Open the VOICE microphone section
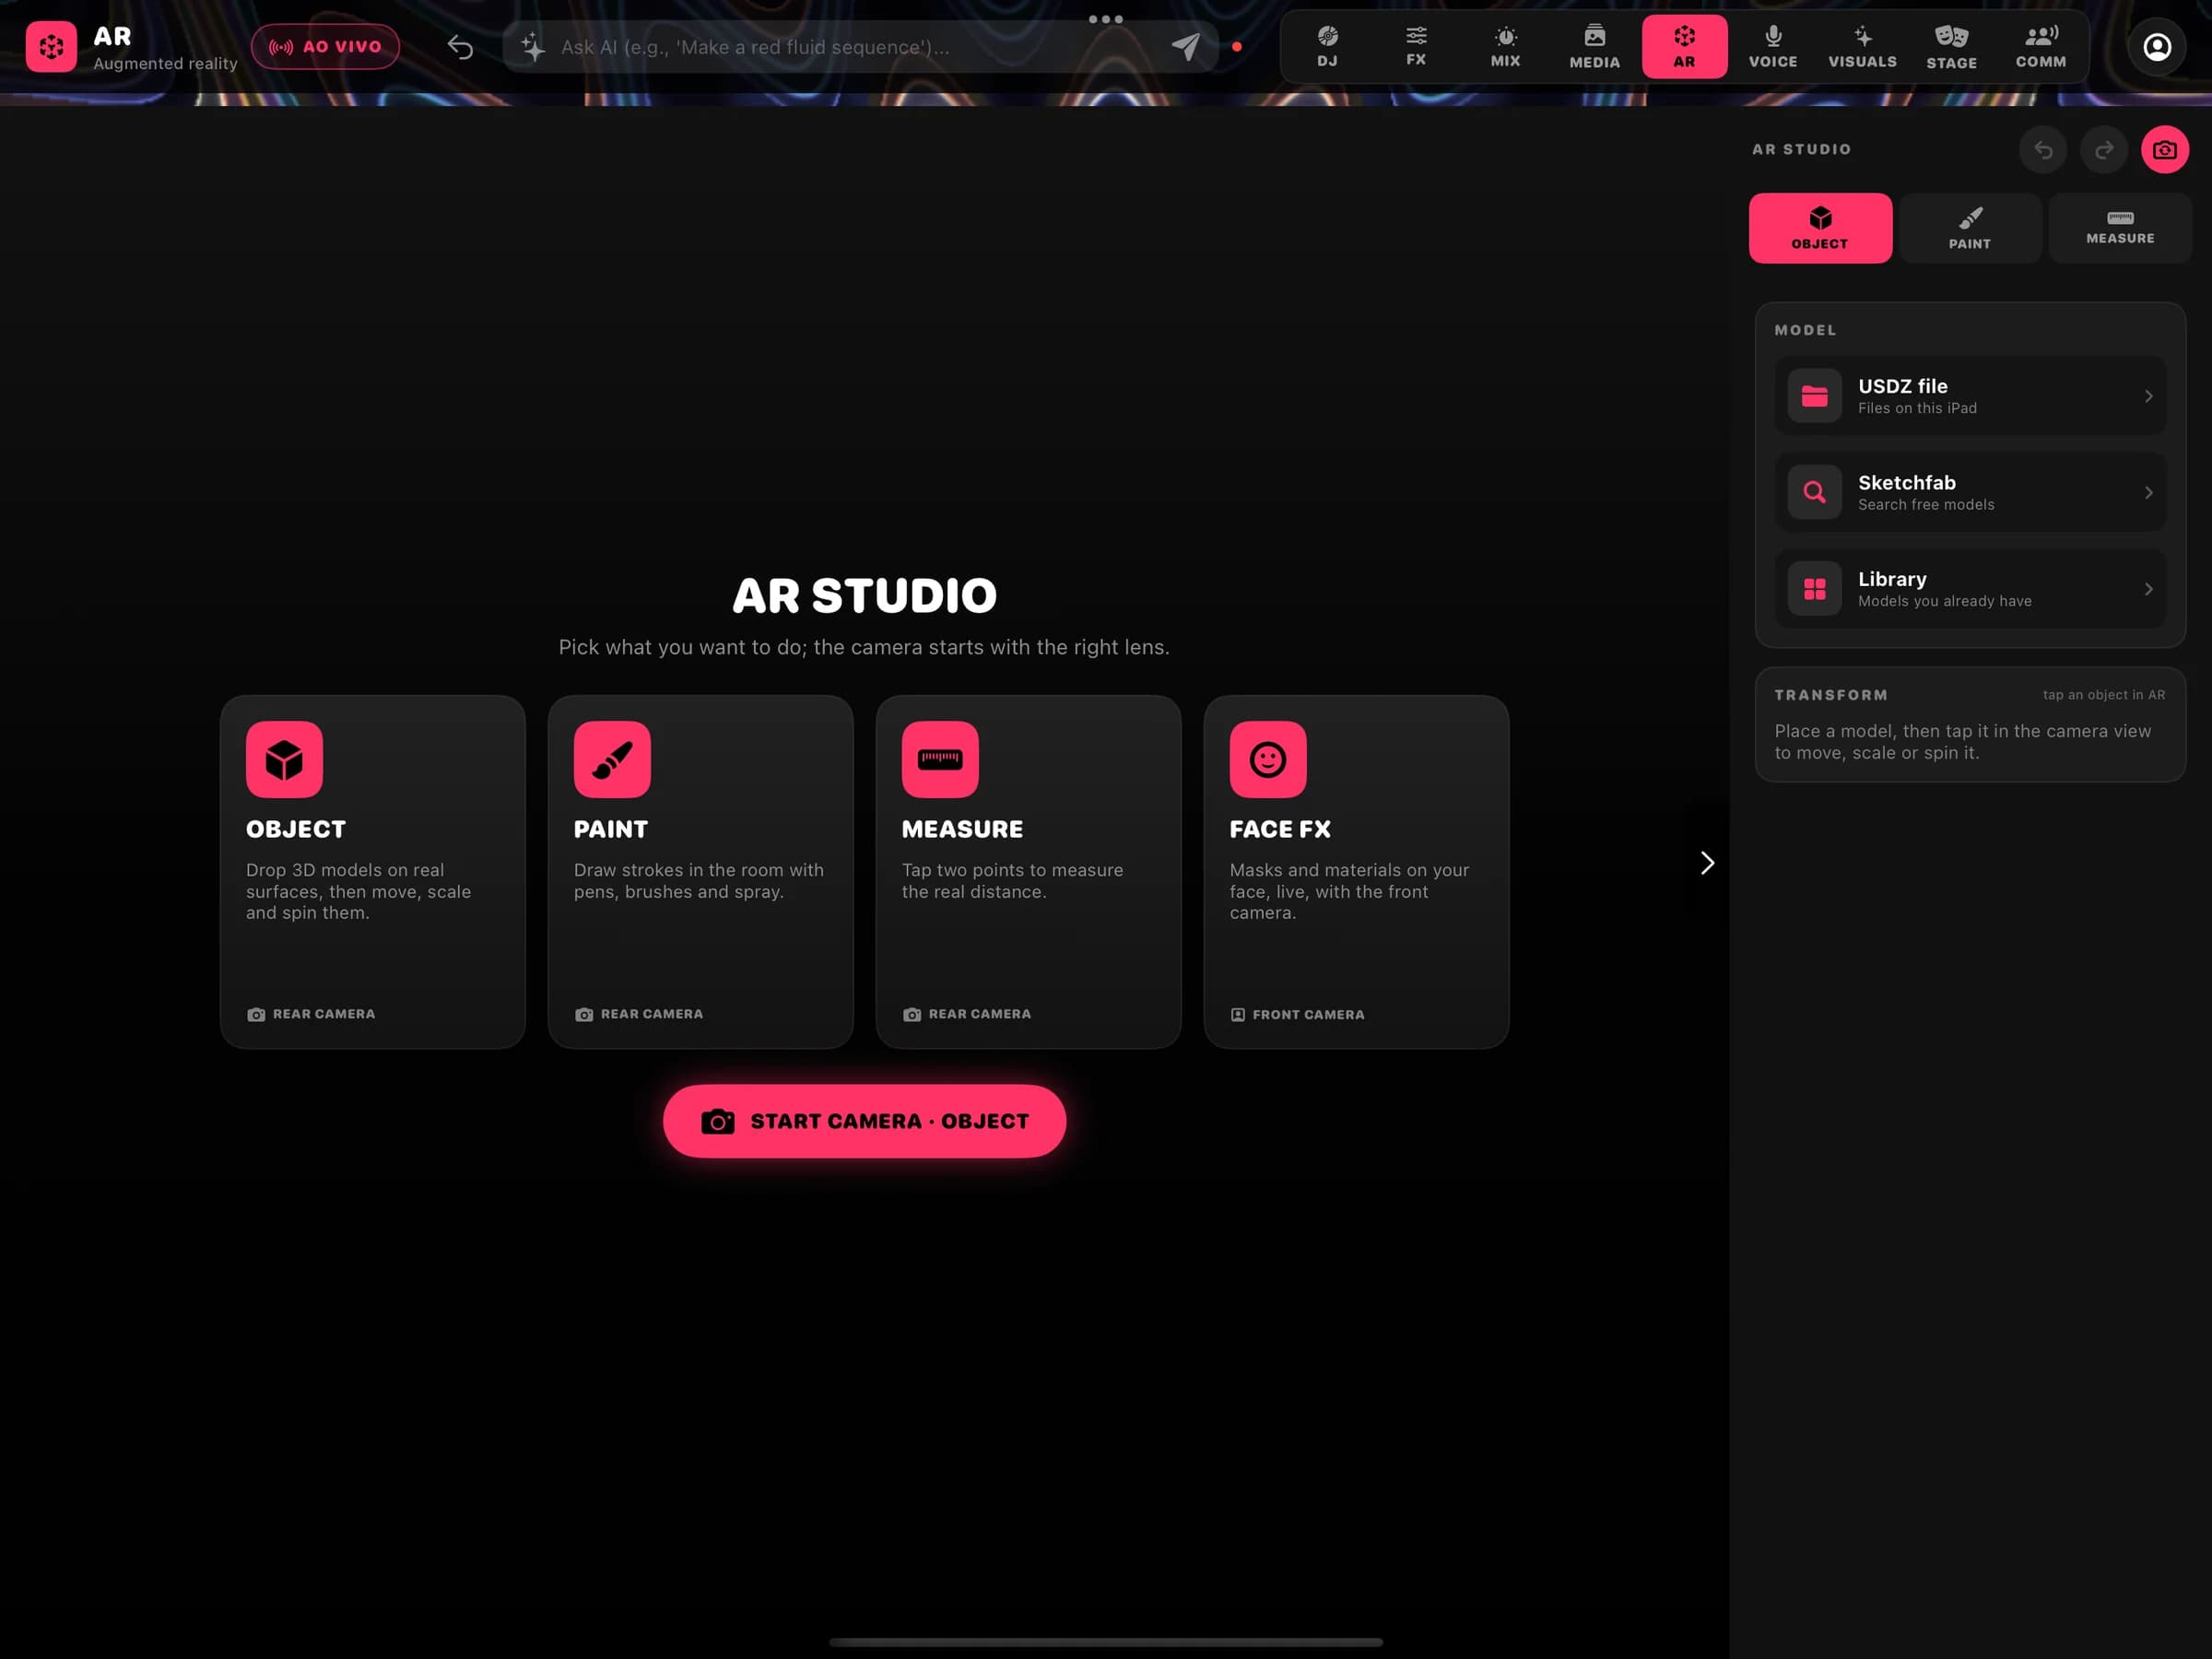Screen dimensions: 2212x1659 coord(1773,47)
